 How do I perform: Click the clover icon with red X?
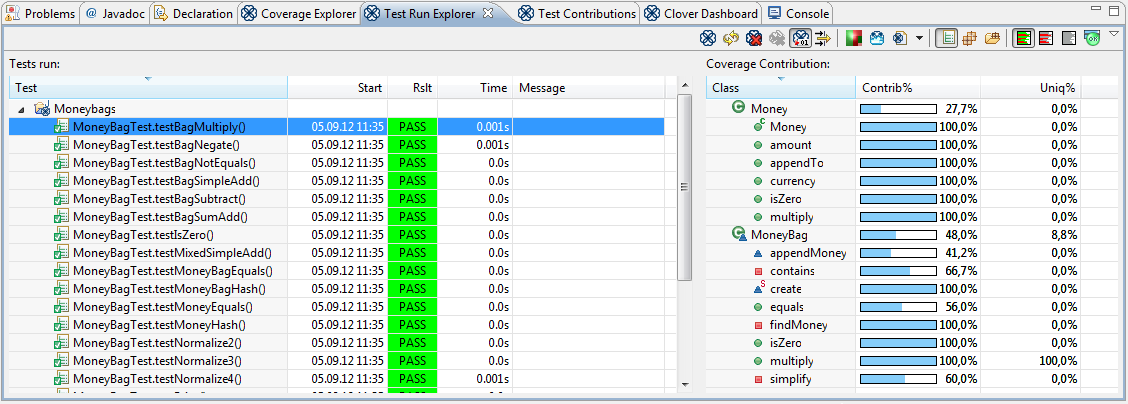pos(754,39)
